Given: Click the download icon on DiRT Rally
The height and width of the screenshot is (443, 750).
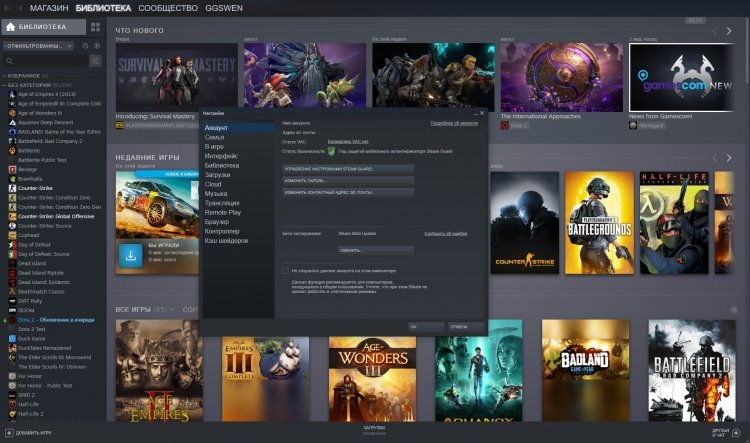Looking at the screenshot, I should tap(131, 256).
